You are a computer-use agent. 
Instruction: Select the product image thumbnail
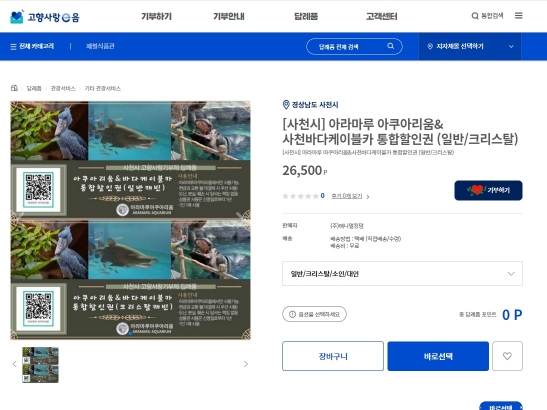[x=40, y=365]
